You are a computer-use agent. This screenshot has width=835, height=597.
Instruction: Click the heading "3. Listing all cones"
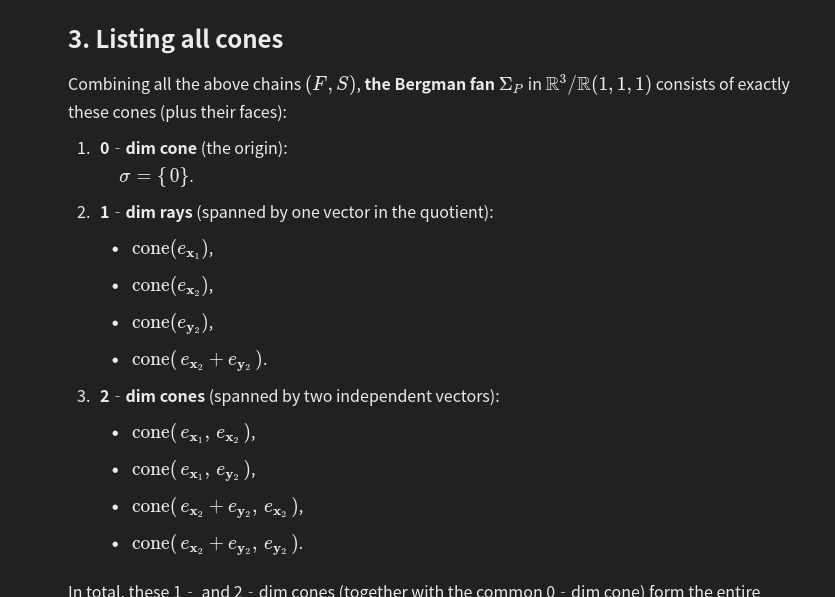tap(175, 39)
